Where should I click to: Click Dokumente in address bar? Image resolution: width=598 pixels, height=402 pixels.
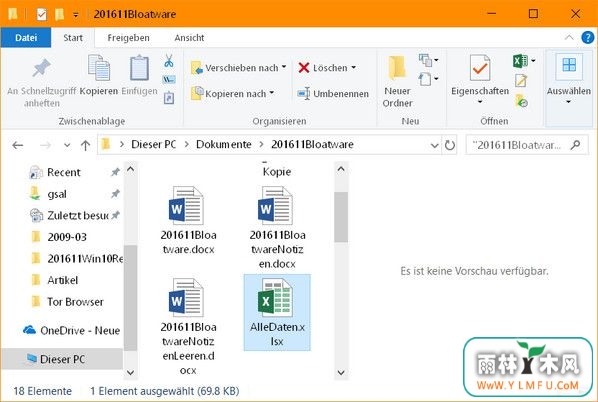point(223,145)
